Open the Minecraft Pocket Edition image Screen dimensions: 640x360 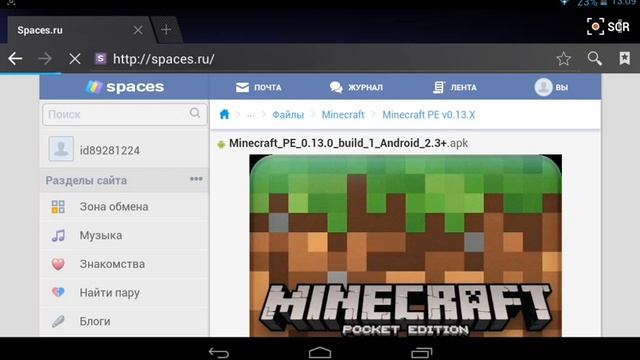coord(405,246)
